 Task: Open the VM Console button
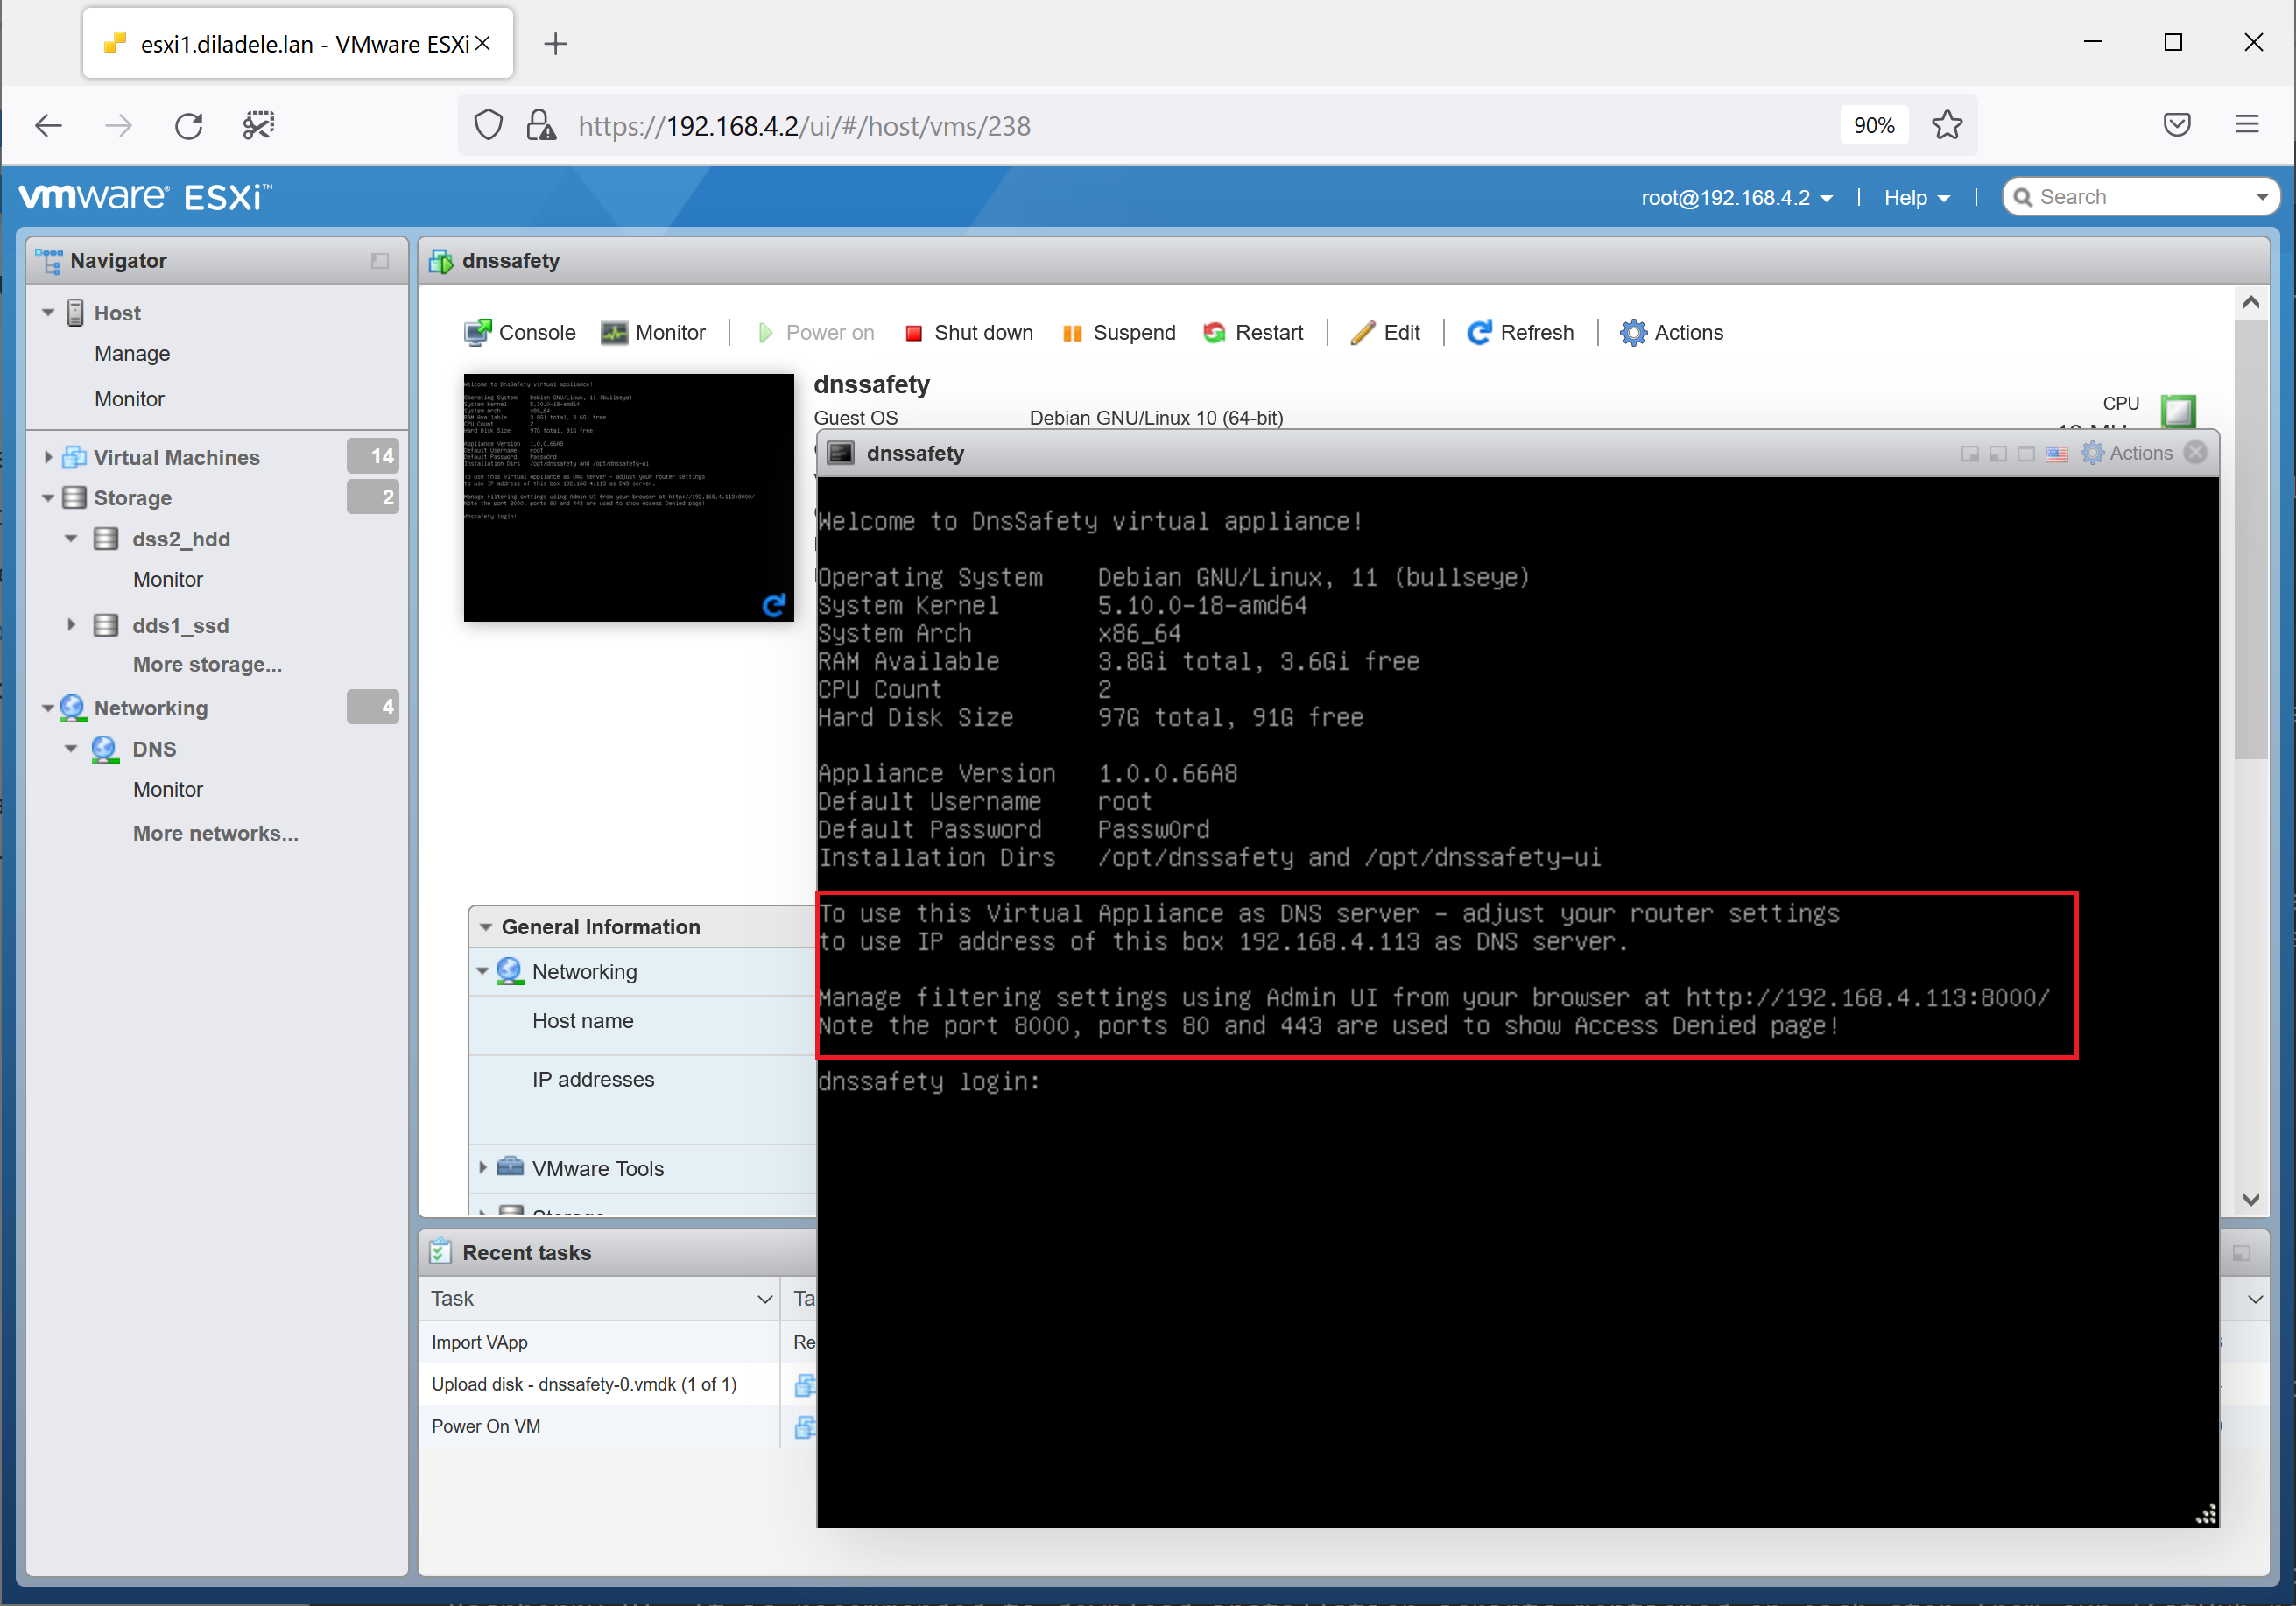[x=520, y=333]
